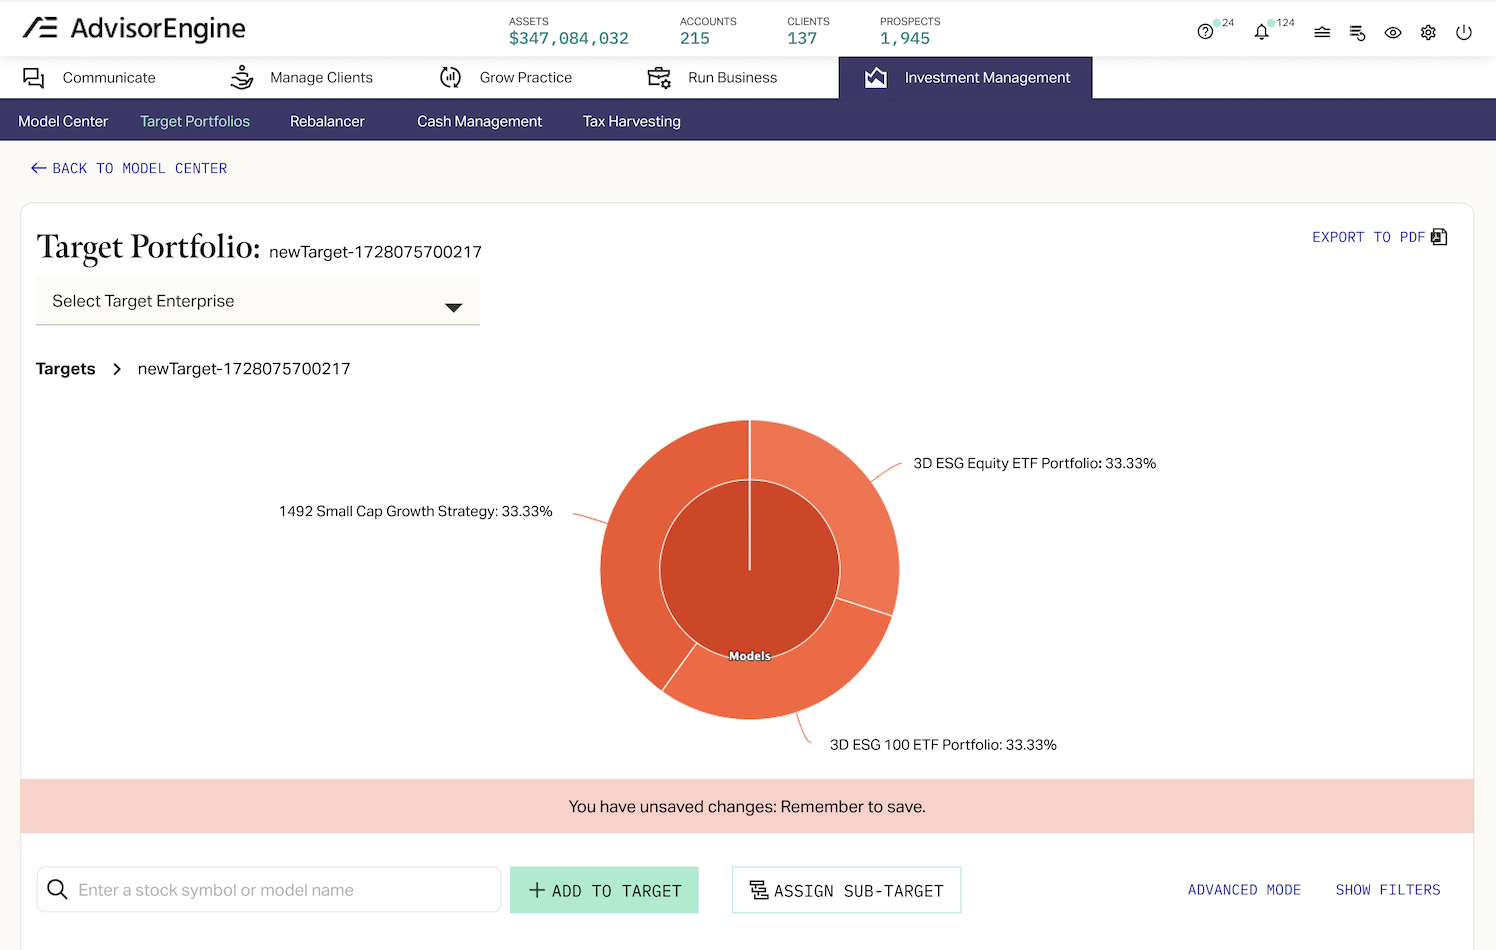Open the Tax Harvesting tab
Image resolution: width=1496 pixels, height=950 pixels.
click(632, 121)
